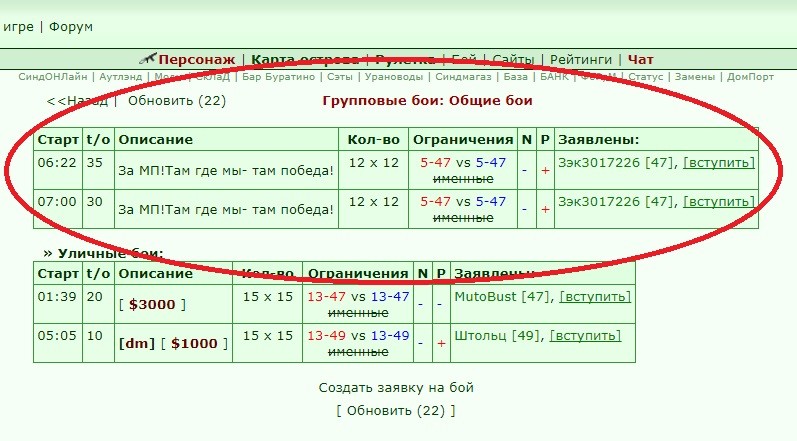Click the [dm] label in 05:05 row
The width and height of the screenshot is (797, 441).
tap(137, 344)
